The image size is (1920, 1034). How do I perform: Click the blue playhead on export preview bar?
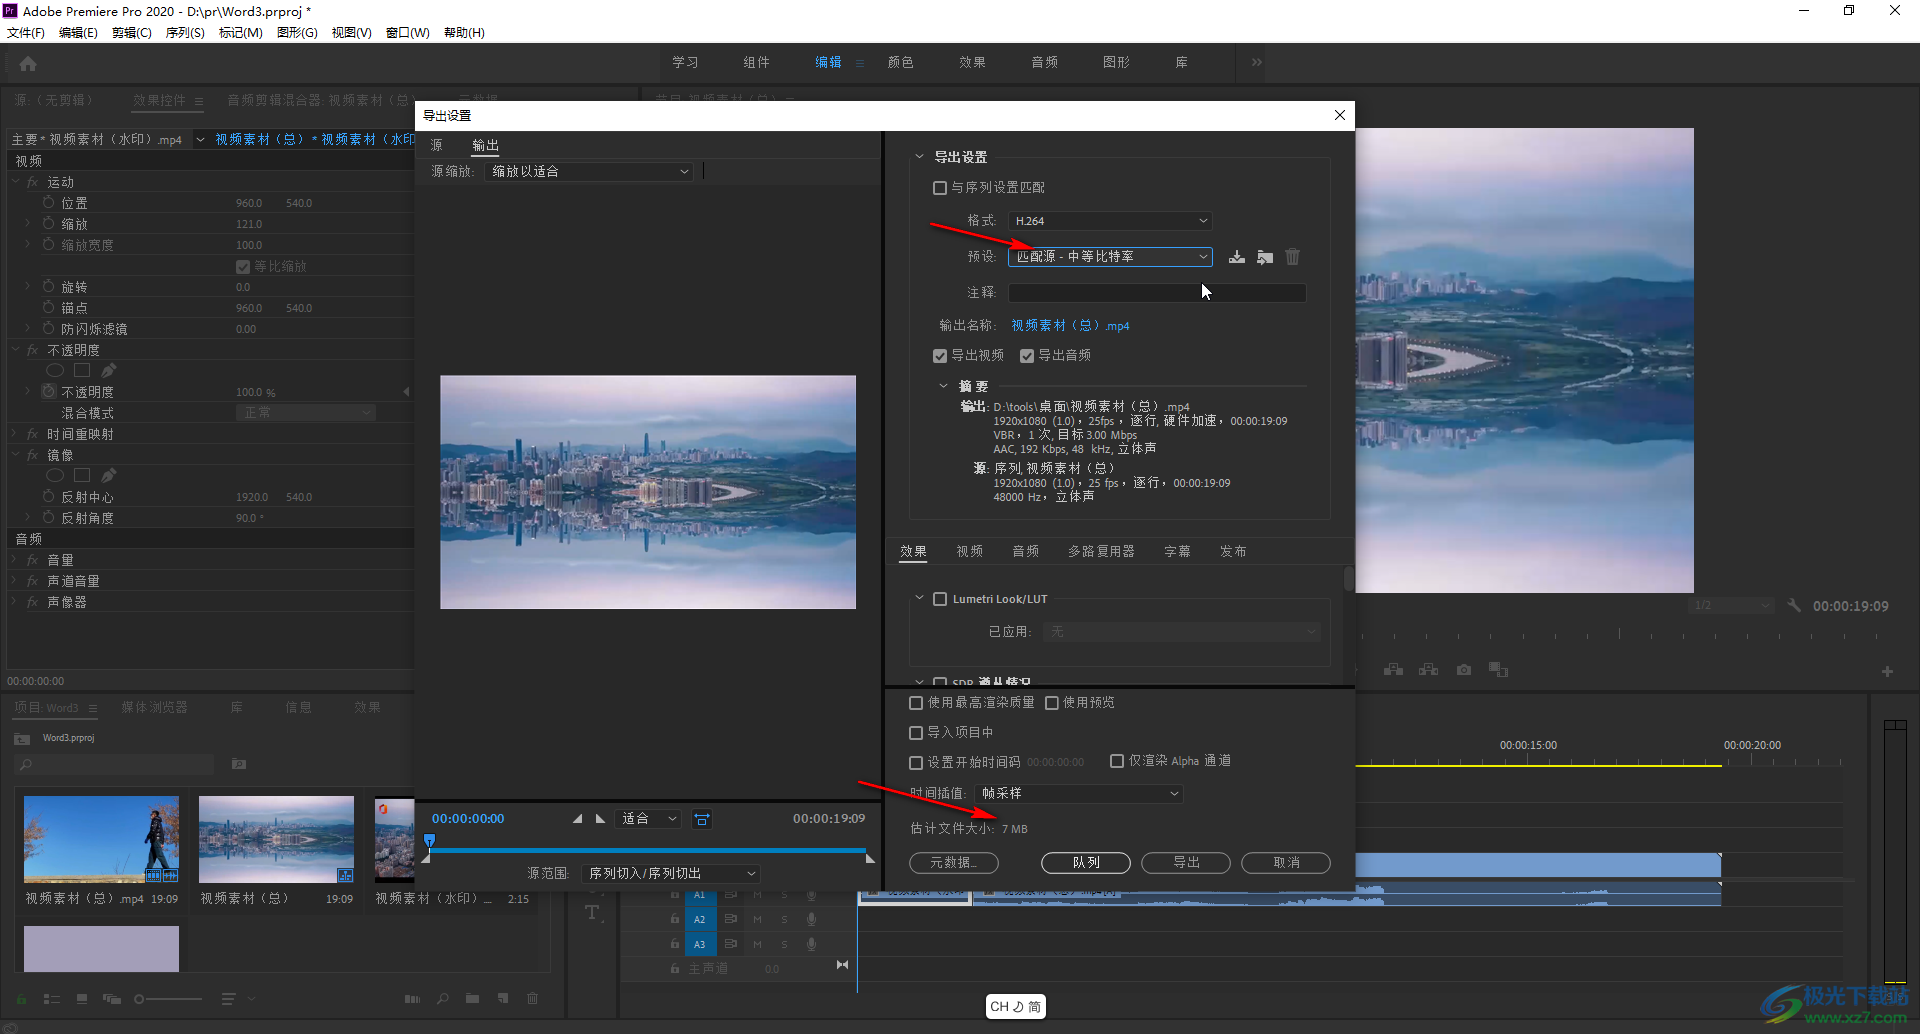tap(429, 841)
